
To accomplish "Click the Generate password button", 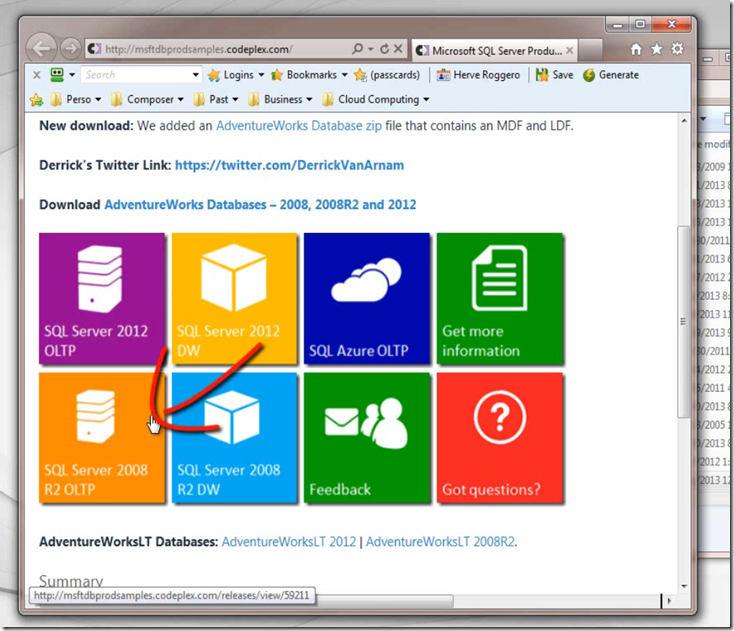I will [x=611, y=75].
